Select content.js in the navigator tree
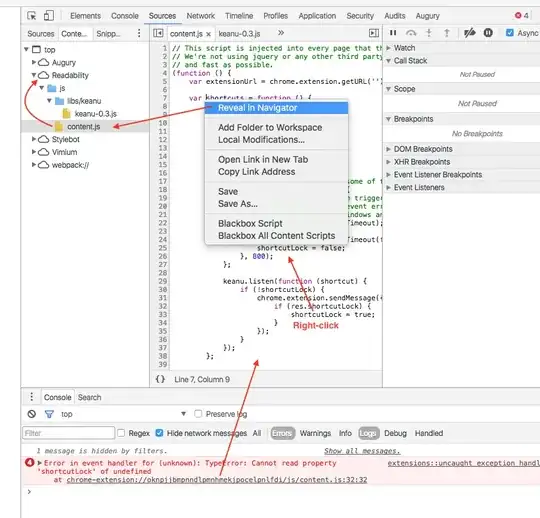This screenshot has height=518, width=540. pos(84,127)
